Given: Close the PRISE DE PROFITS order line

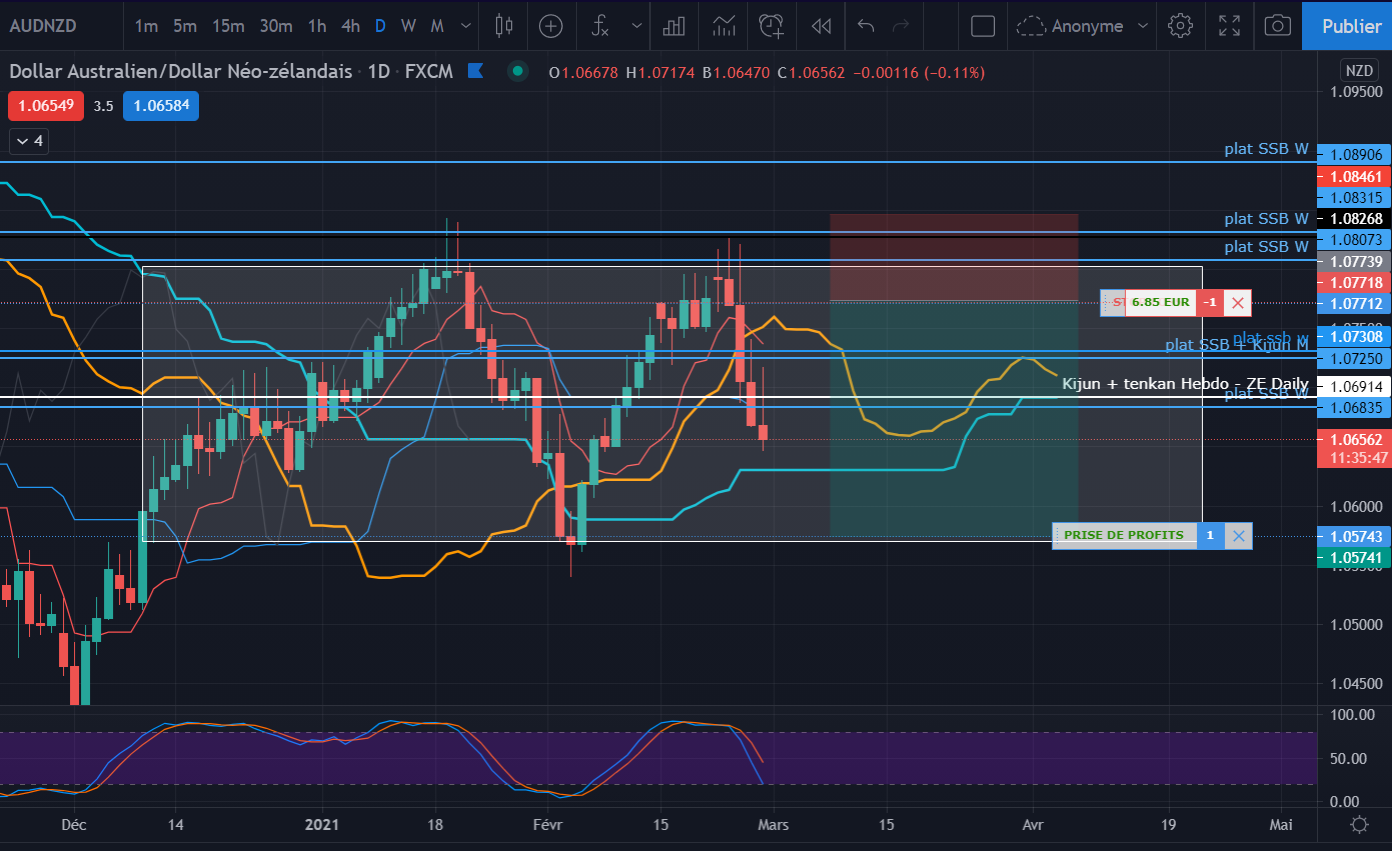Looking at the screenshot, I should (x=1238, y=536).
